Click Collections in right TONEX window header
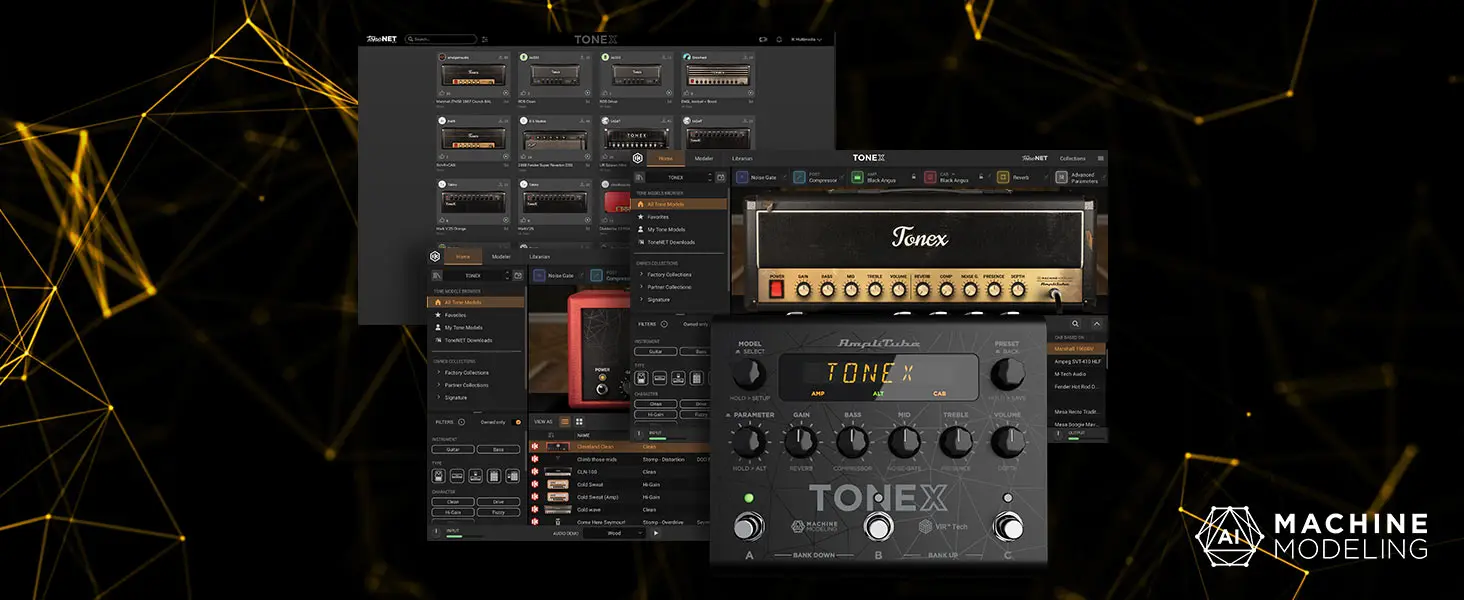Viewport: 1464px width, 600px height. click(1073, 158)
